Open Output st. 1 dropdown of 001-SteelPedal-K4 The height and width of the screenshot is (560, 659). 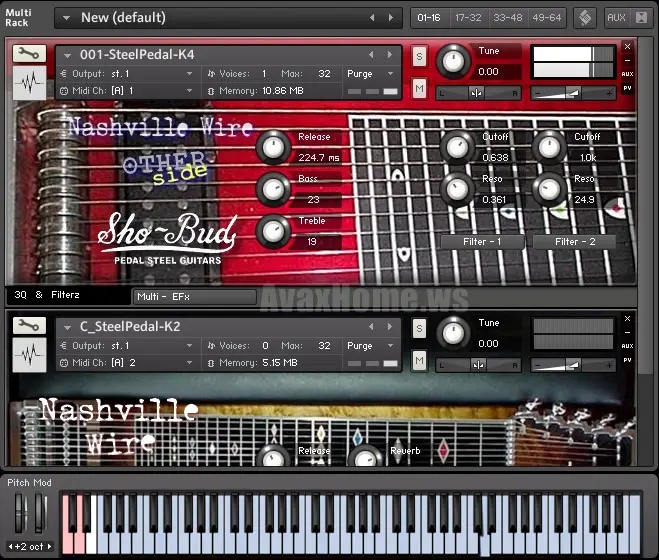coord(190,74)
